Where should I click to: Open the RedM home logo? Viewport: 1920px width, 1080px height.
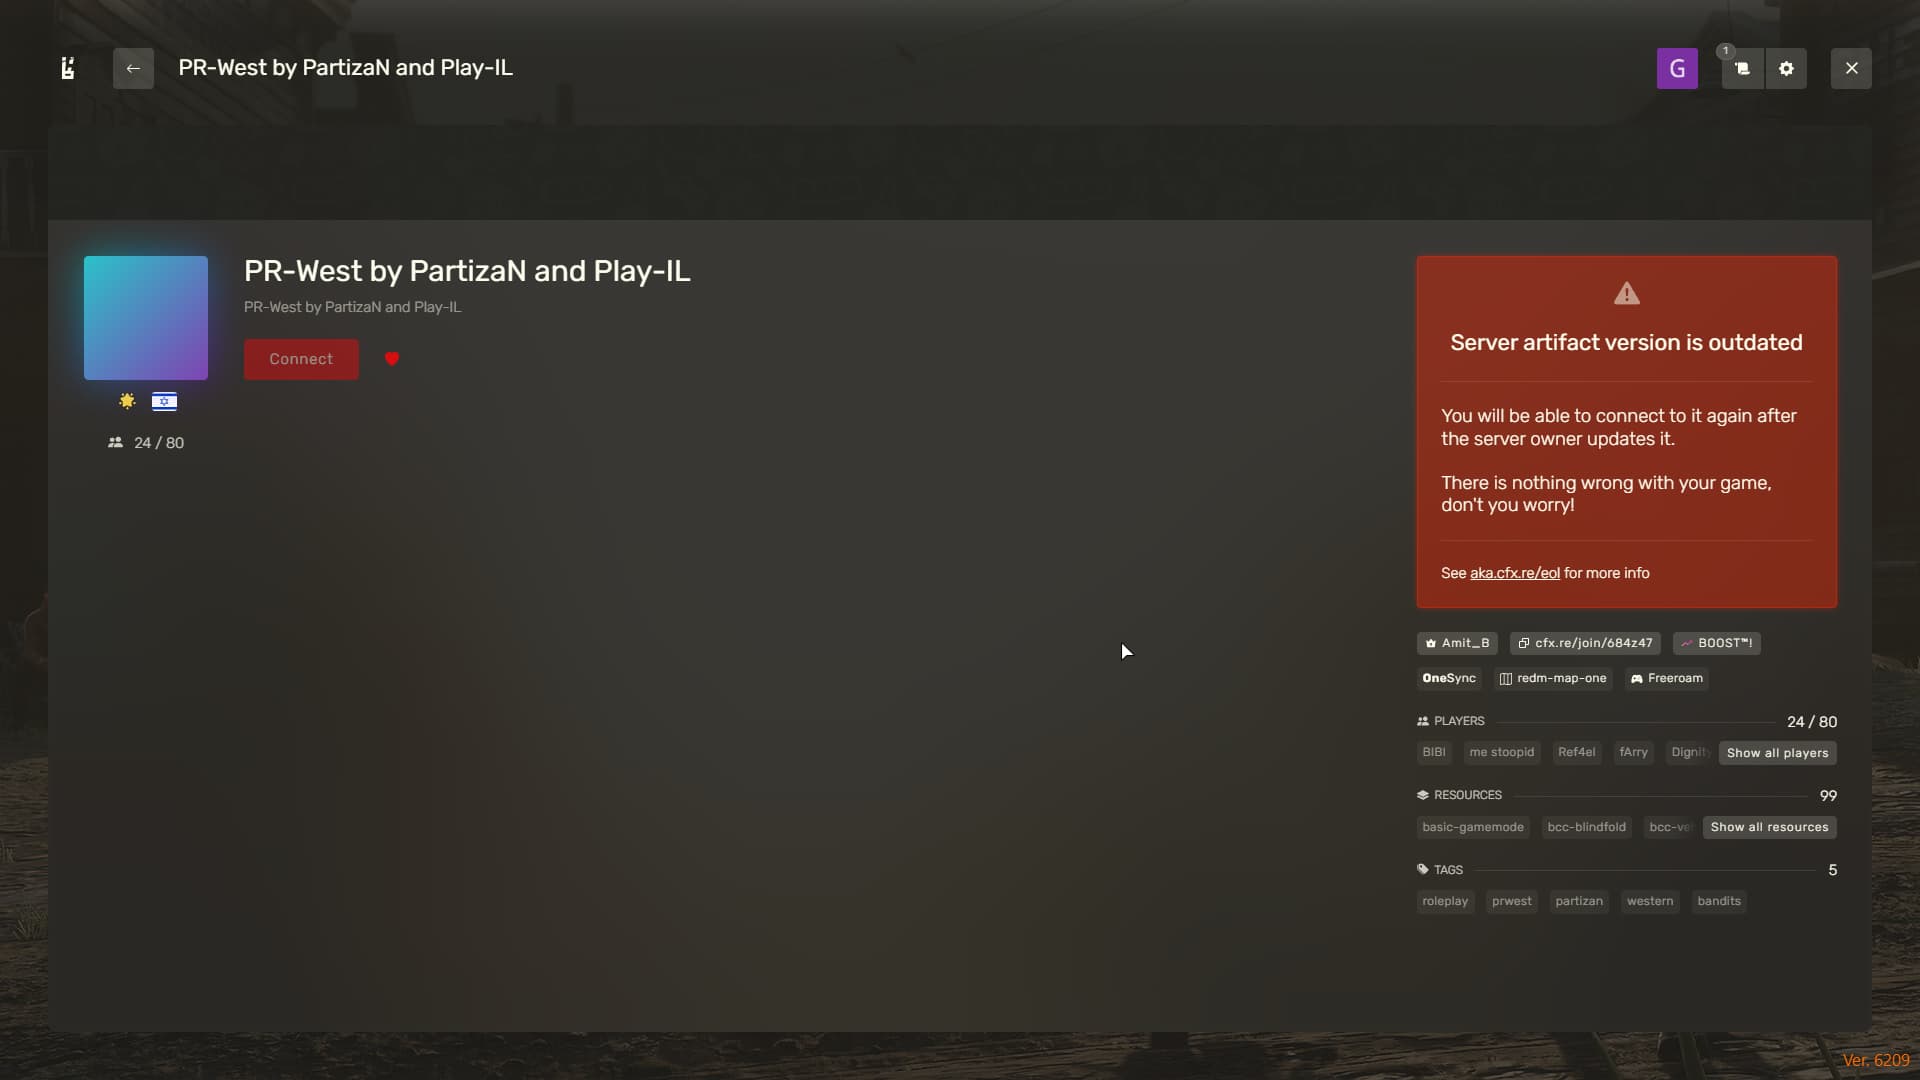click(x=68, y=68)
